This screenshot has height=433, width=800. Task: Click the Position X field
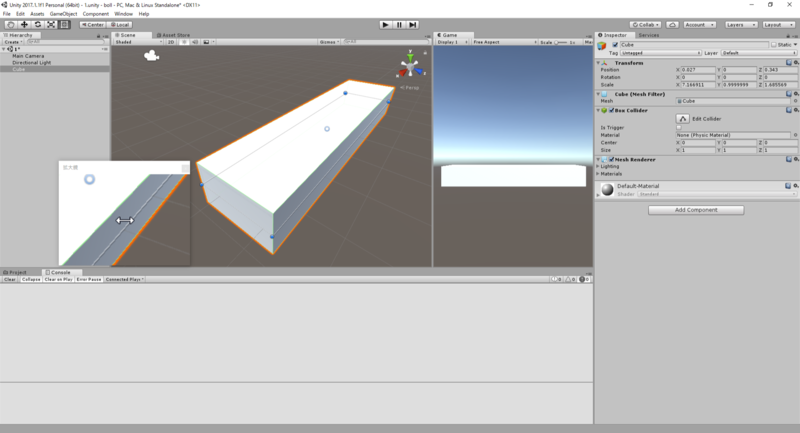coord(698,70)
